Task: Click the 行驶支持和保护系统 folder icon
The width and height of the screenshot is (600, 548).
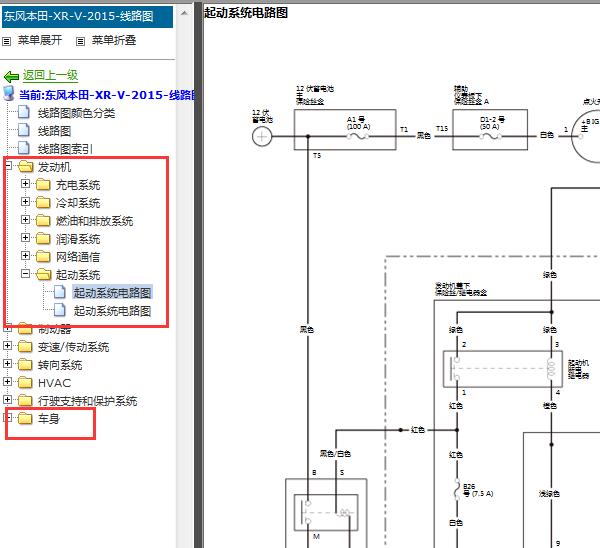Action: coord(25,400)
